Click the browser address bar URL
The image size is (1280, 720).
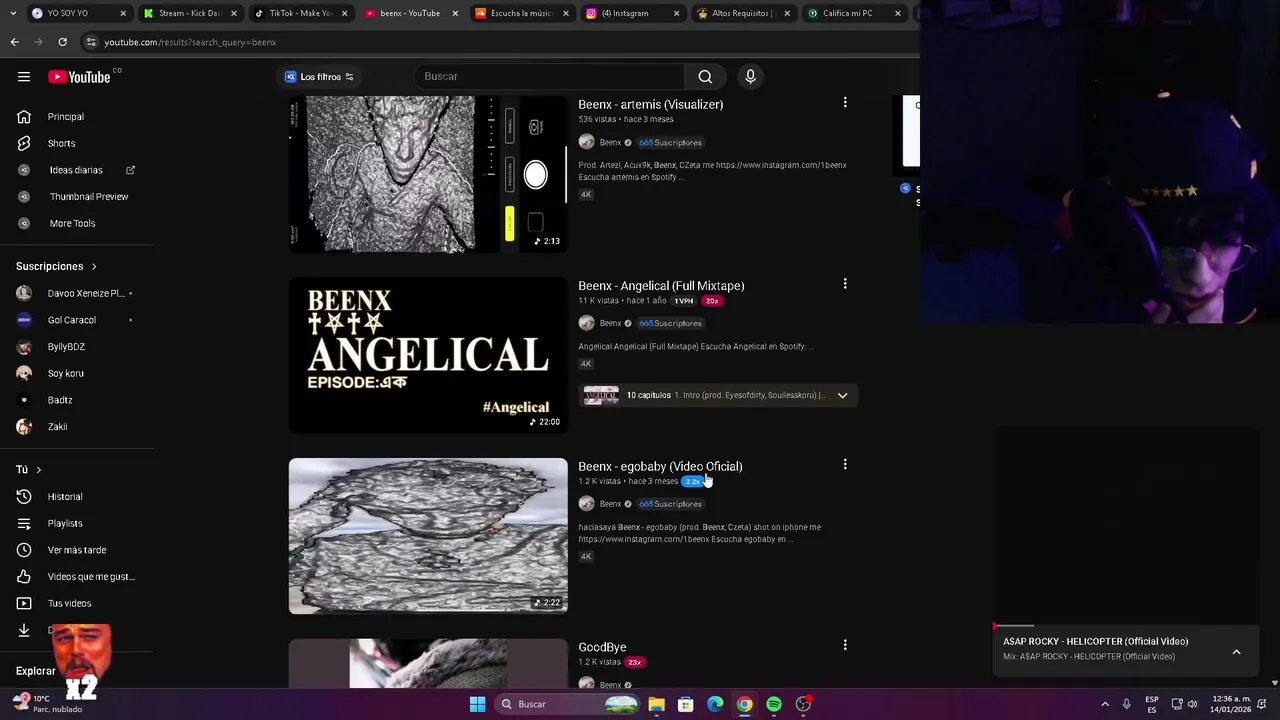(190, 42)
